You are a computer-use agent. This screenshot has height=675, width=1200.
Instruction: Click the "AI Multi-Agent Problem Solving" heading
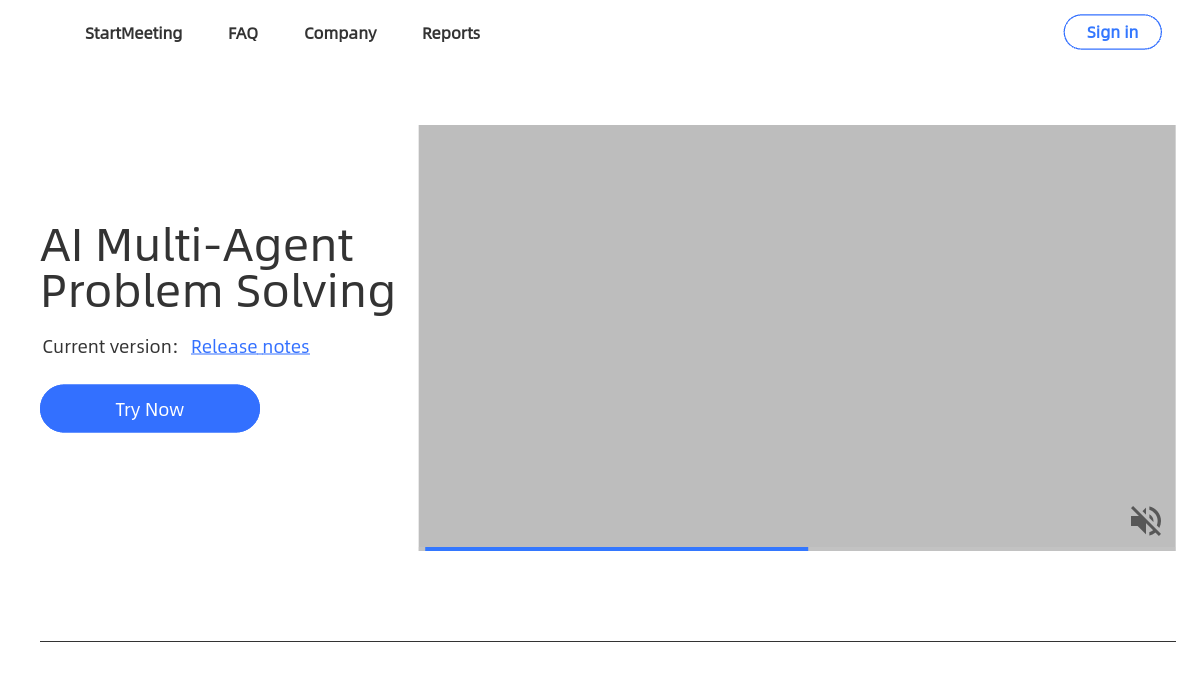tap(218, 268)
